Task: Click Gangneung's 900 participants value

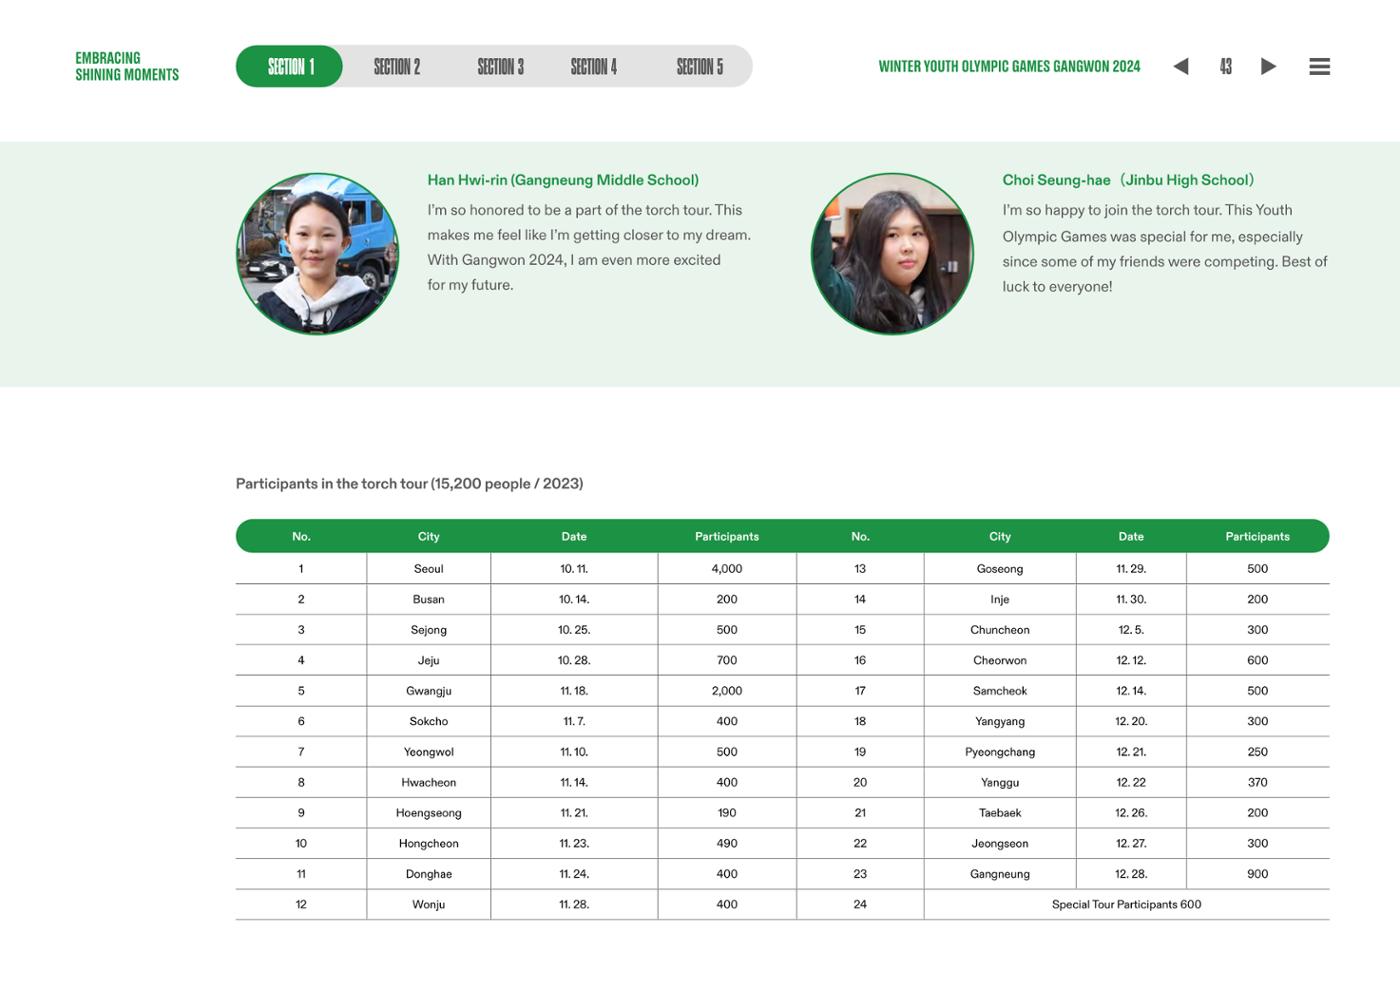Action: point(1258,873)
